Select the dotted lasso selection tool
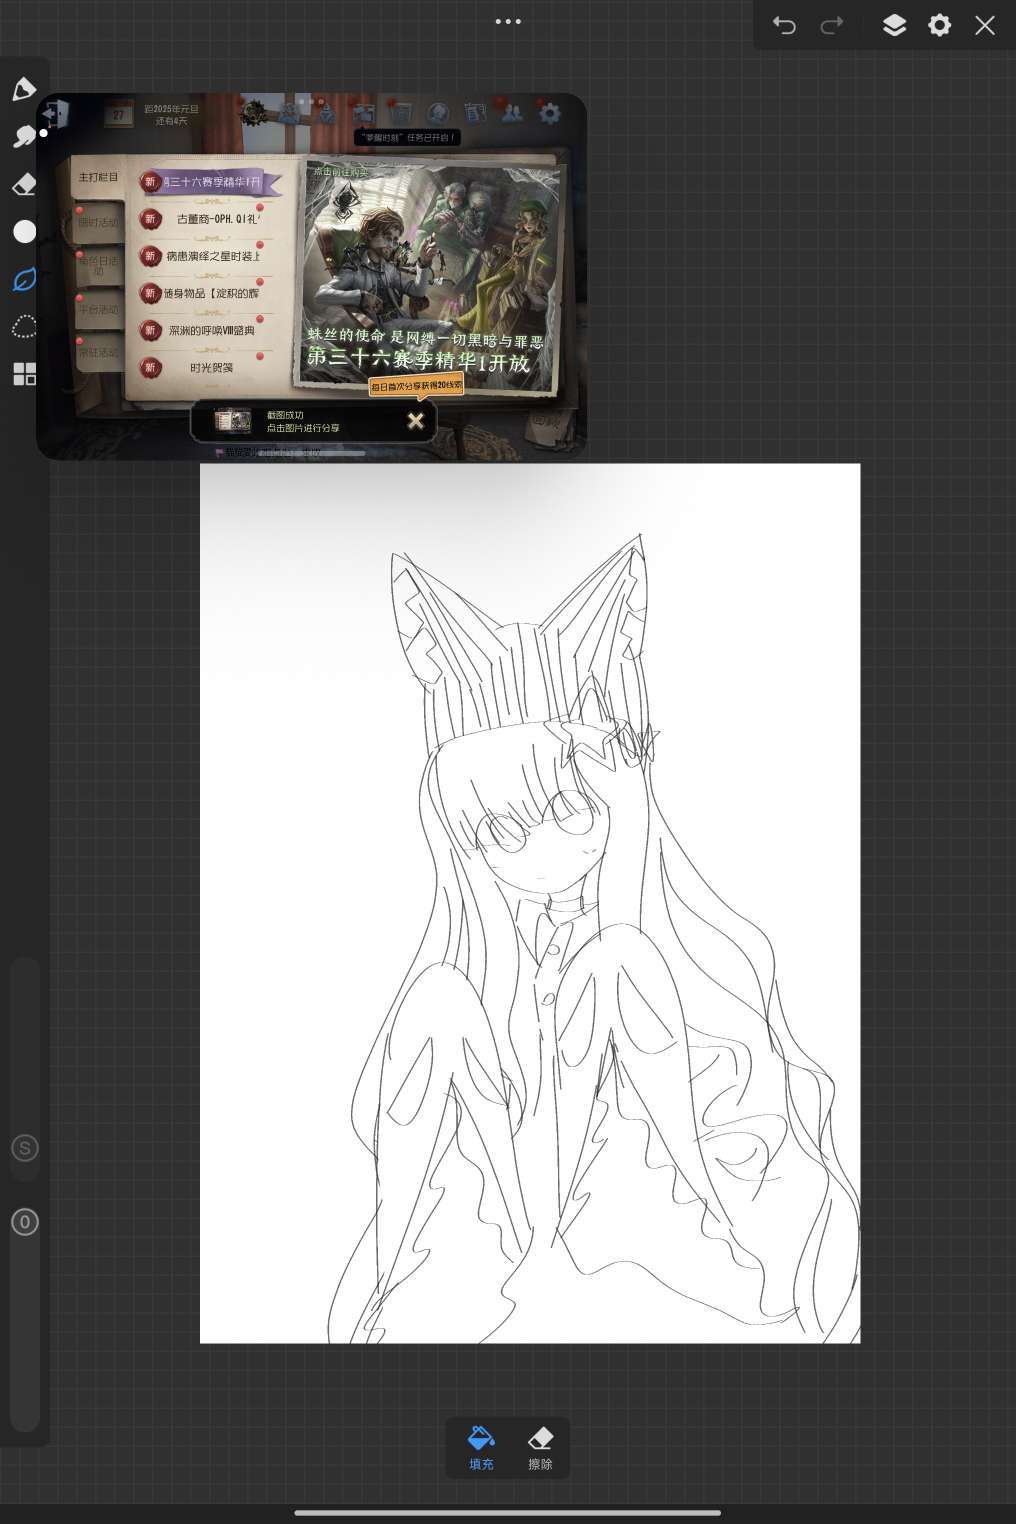 coord(24,327)
